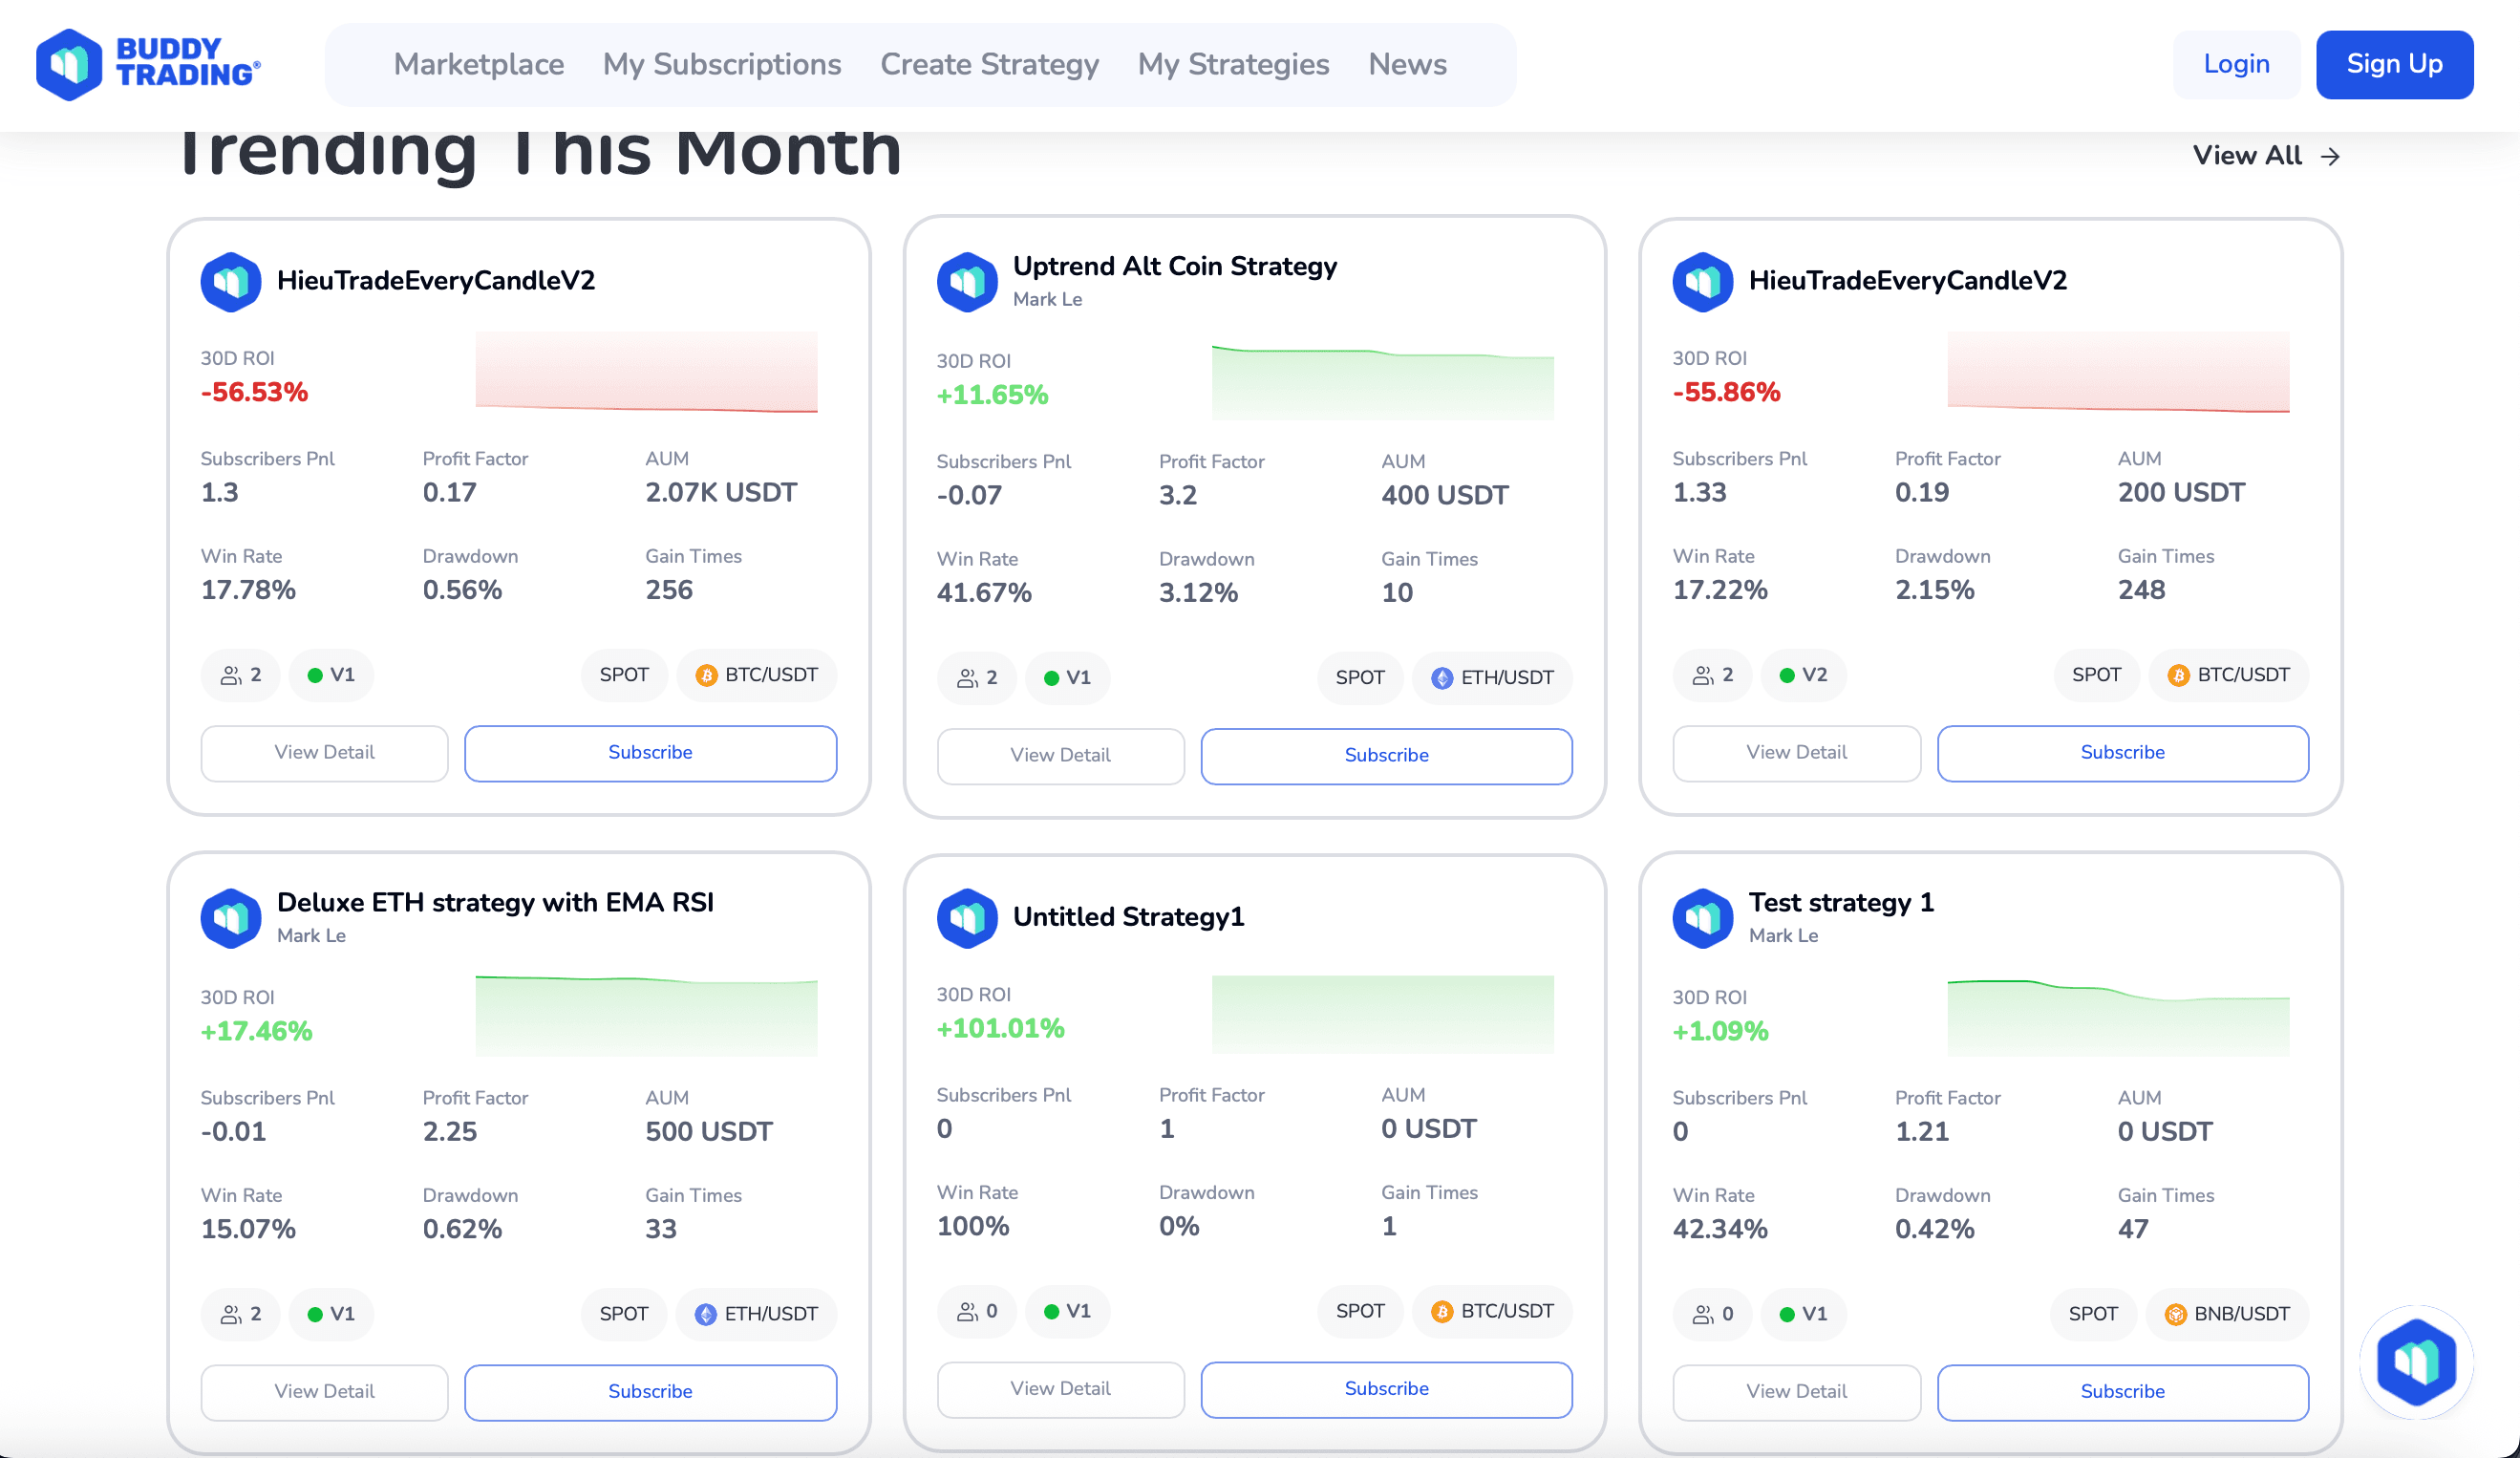Click Untitled Strategy1 hexagon avatar icon
The width and height of the screenshot is (2520, 1458).
click(x=966, y=917)
